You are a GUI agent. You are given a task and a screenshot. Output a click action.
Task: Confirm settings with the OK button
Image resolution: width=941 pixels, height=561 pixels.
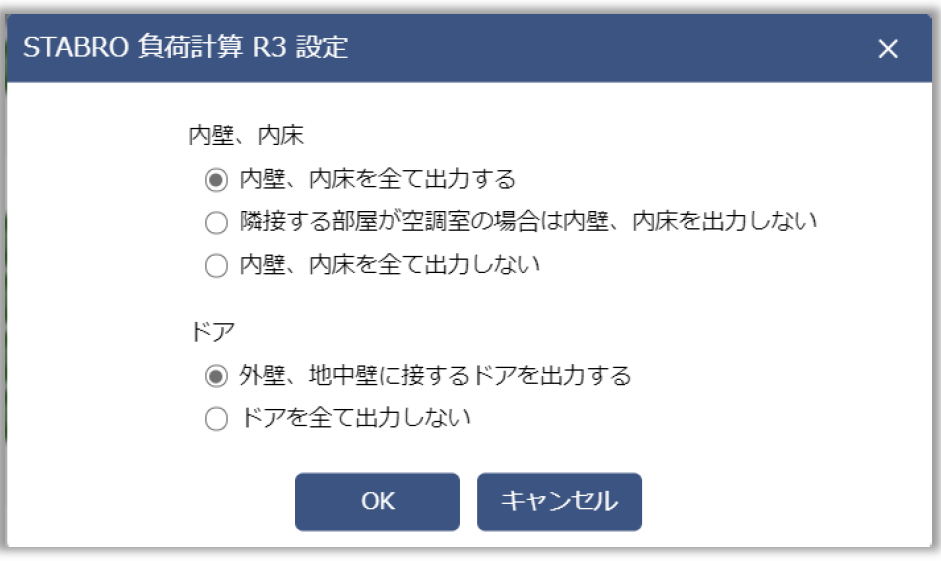(x=377, y=501)
